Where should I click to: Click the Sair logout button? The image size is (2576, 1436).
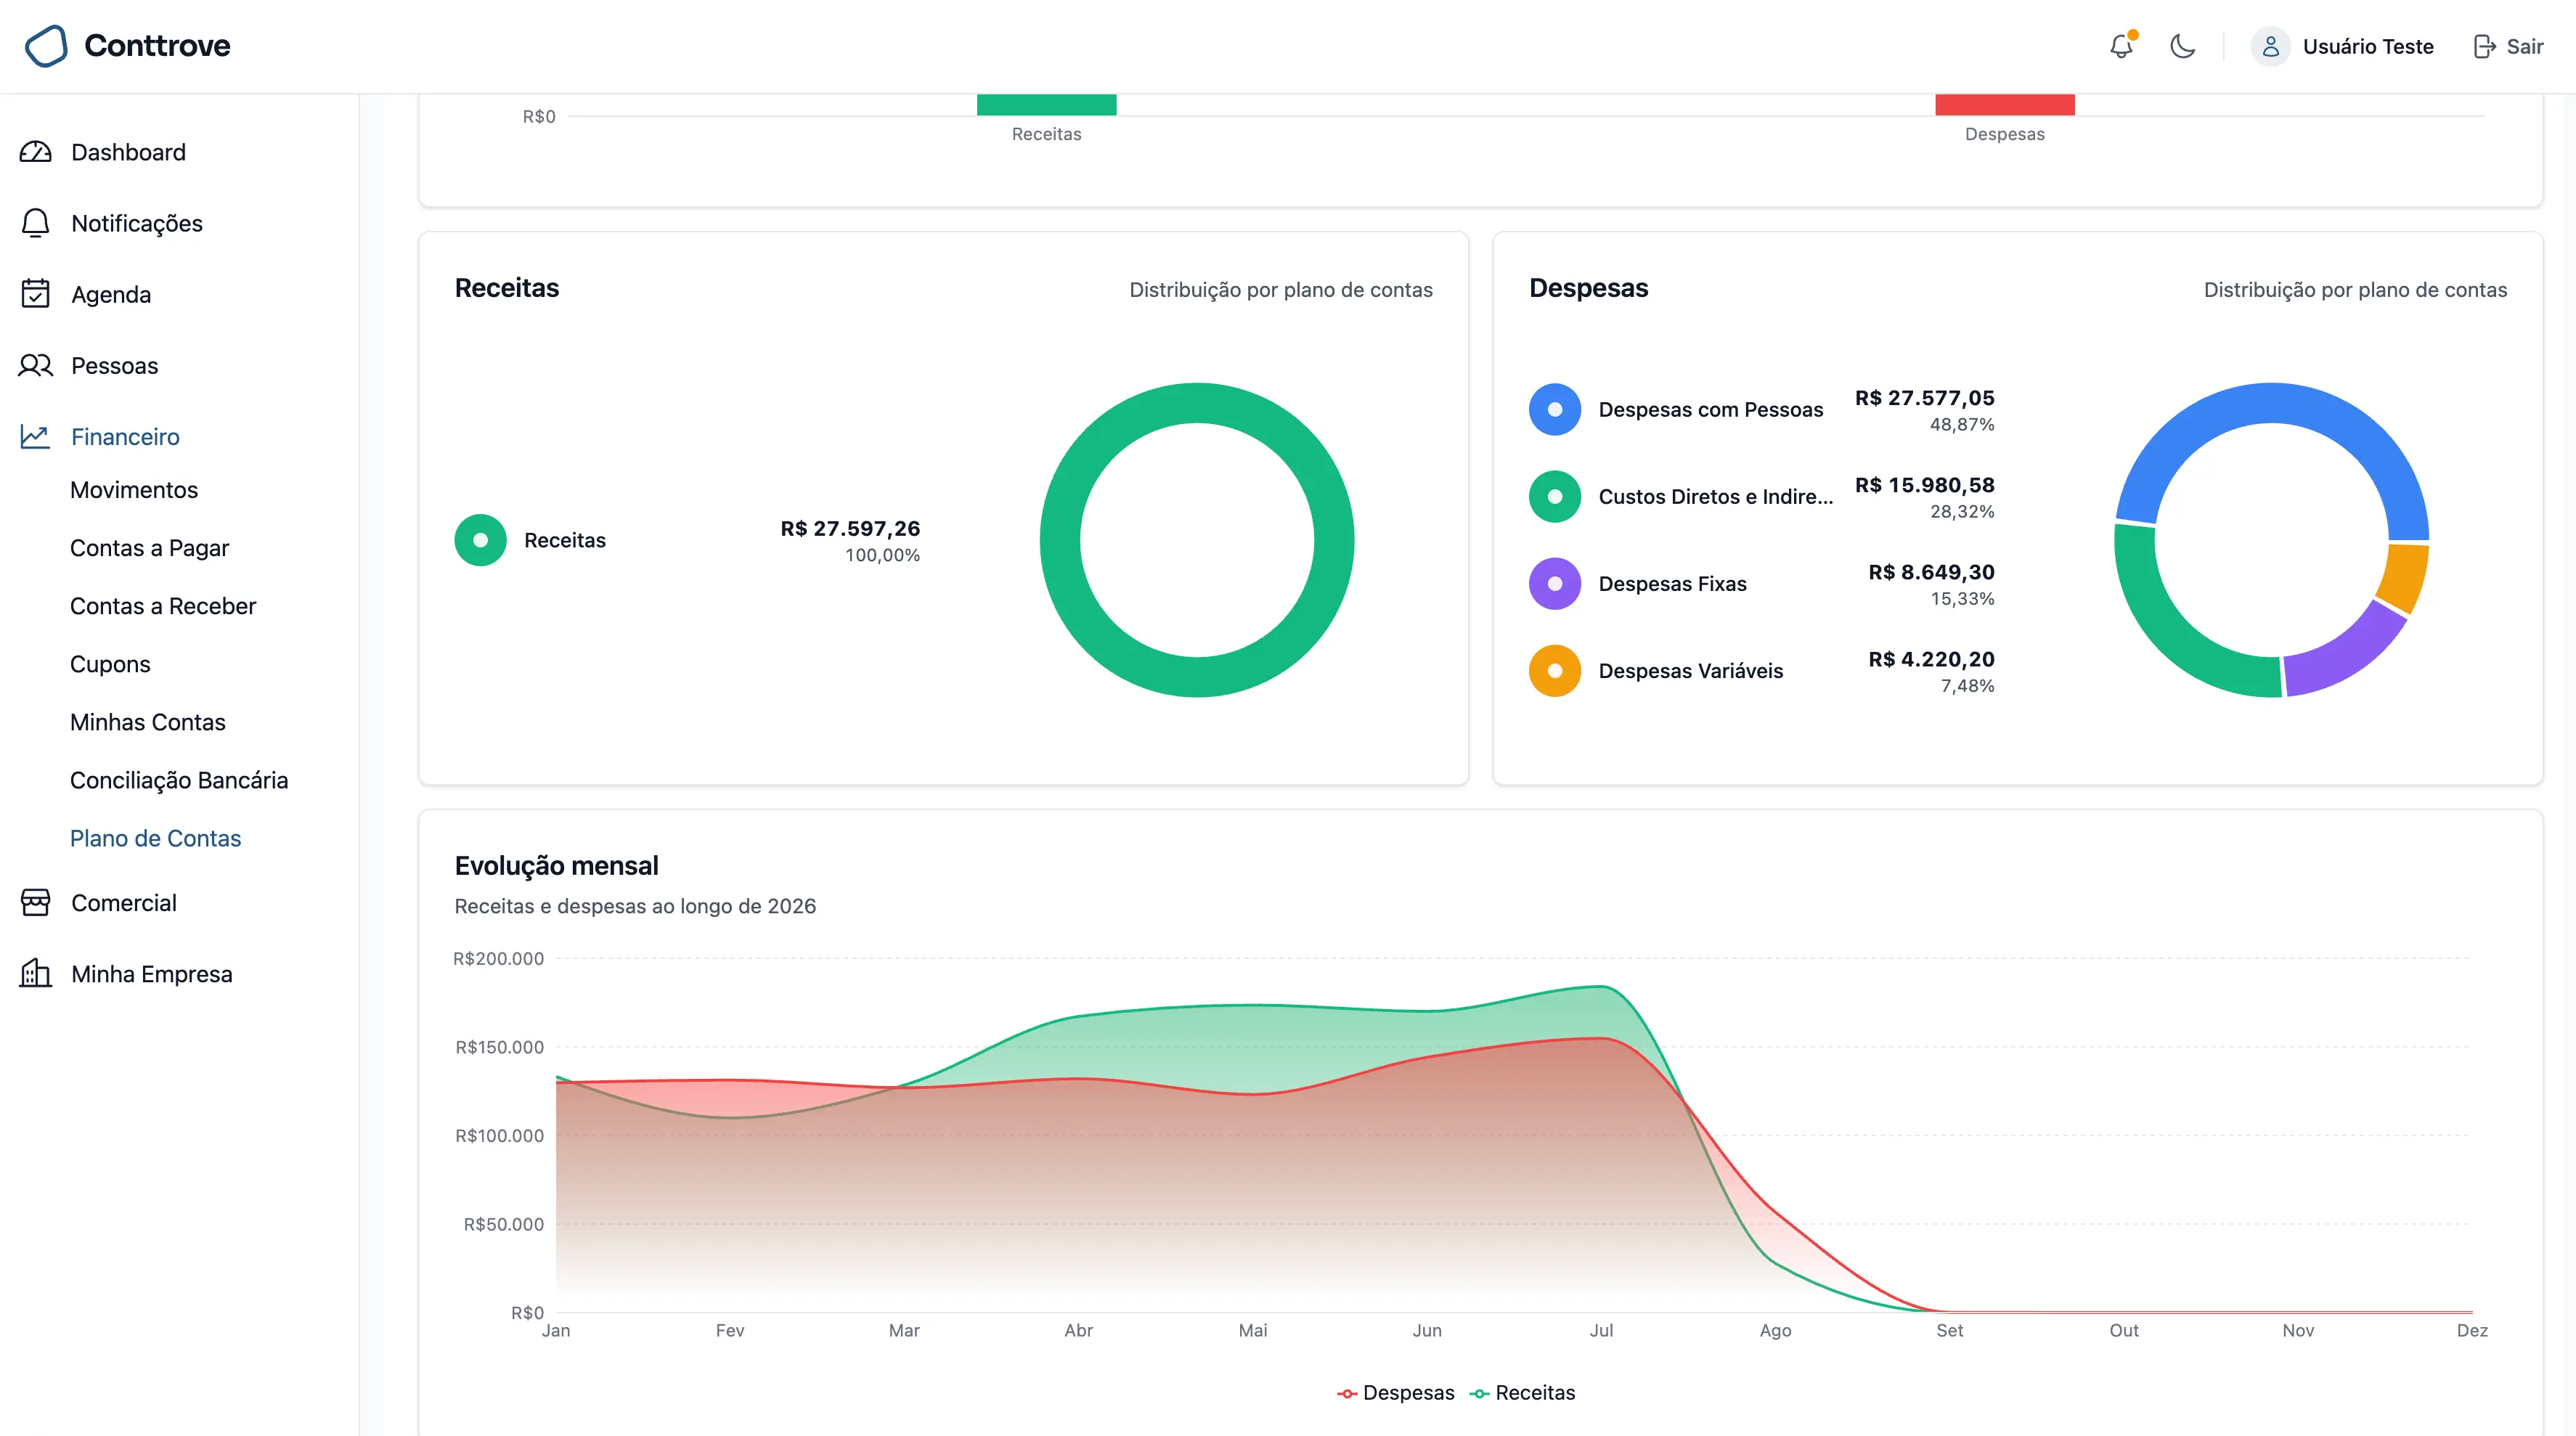[2508, 46]
